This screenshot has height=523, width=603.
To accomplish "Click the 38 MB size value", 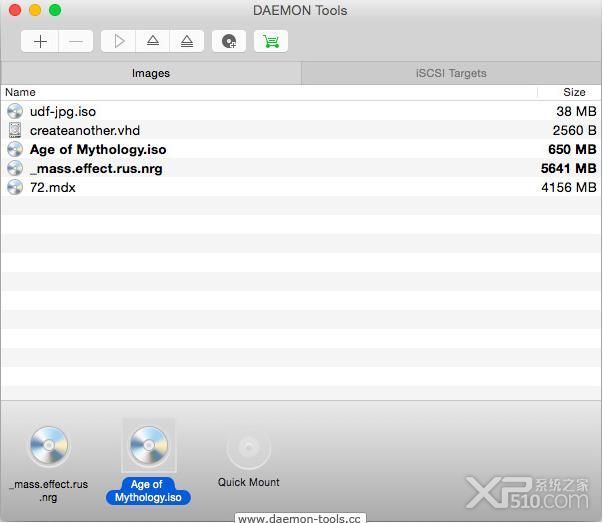I will (x=576, y=112).
